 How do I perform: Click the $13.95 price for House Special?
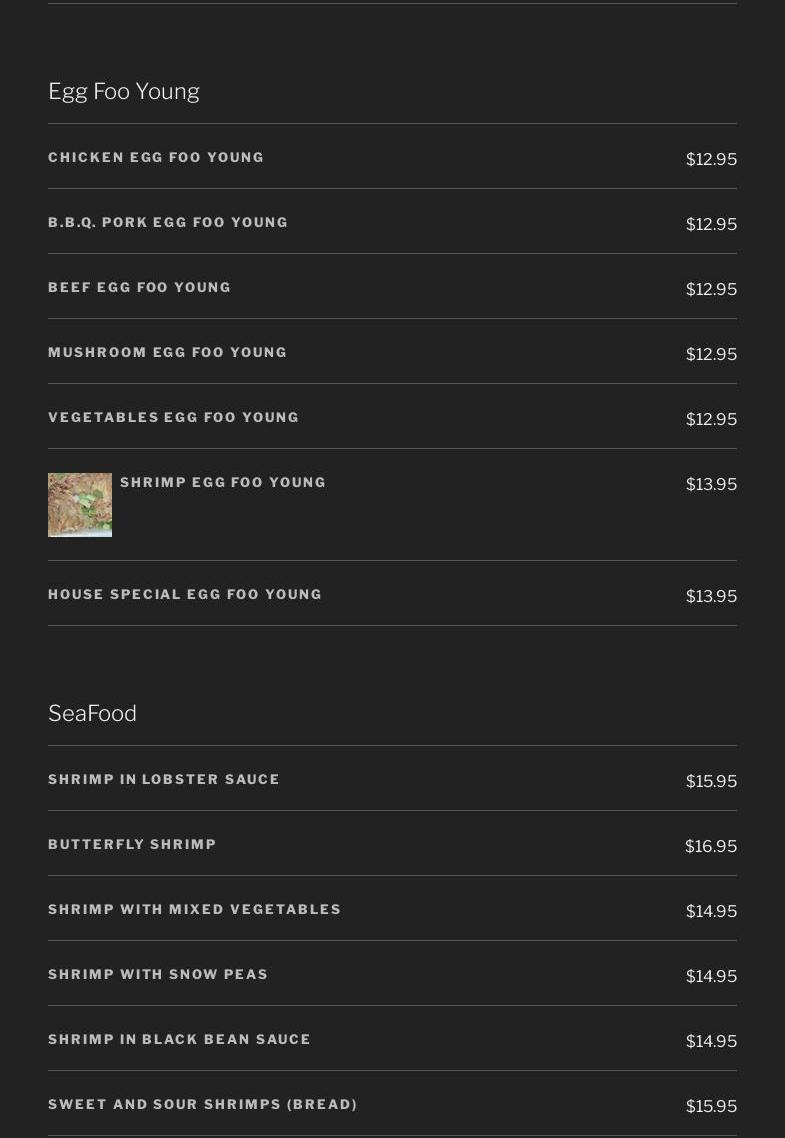point(712,596)
